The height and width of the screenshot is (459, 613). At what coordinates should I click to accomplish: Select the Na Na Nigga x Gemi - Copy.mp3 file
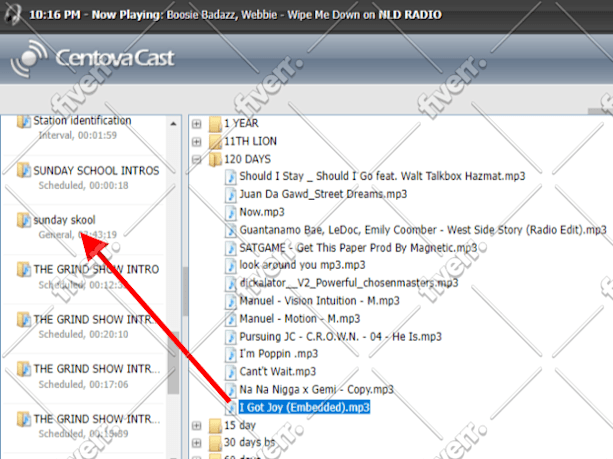coord(316,389)
